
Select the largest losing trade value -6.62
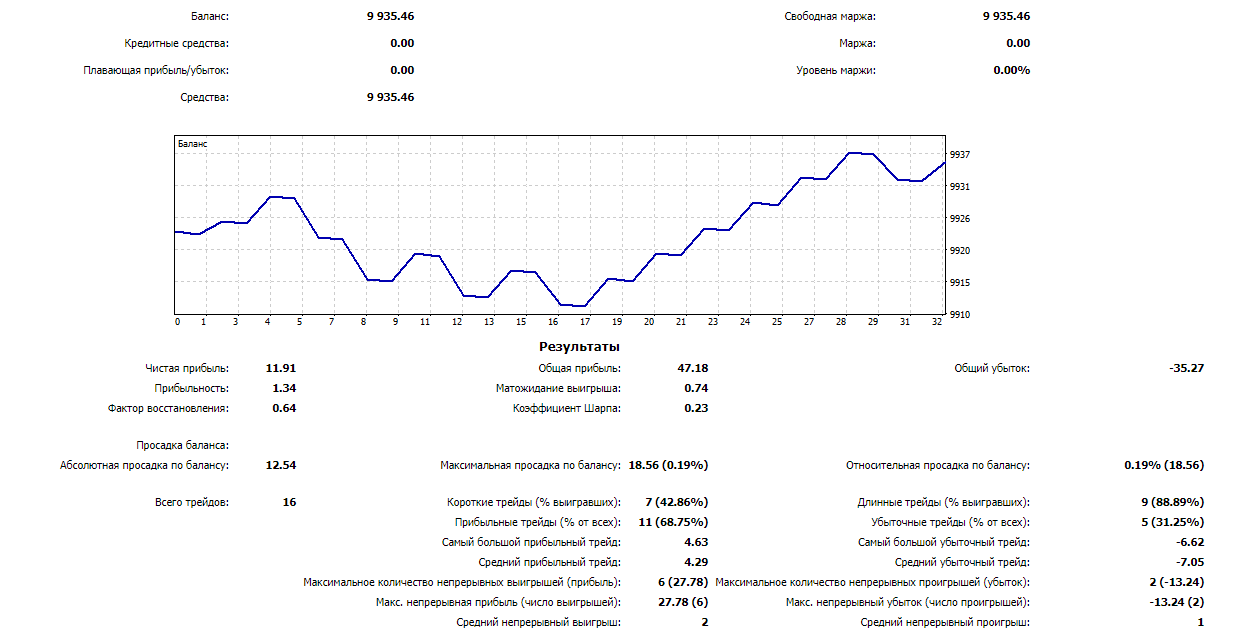1190,542
